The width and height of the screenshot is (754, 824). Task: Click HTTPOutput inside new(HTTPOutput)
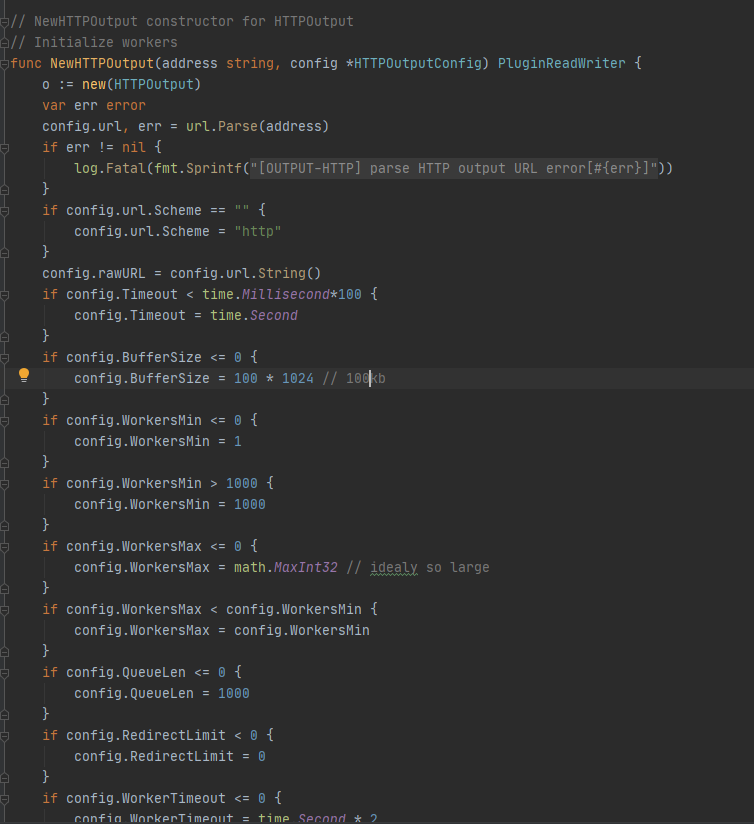[x=153, y=85]
